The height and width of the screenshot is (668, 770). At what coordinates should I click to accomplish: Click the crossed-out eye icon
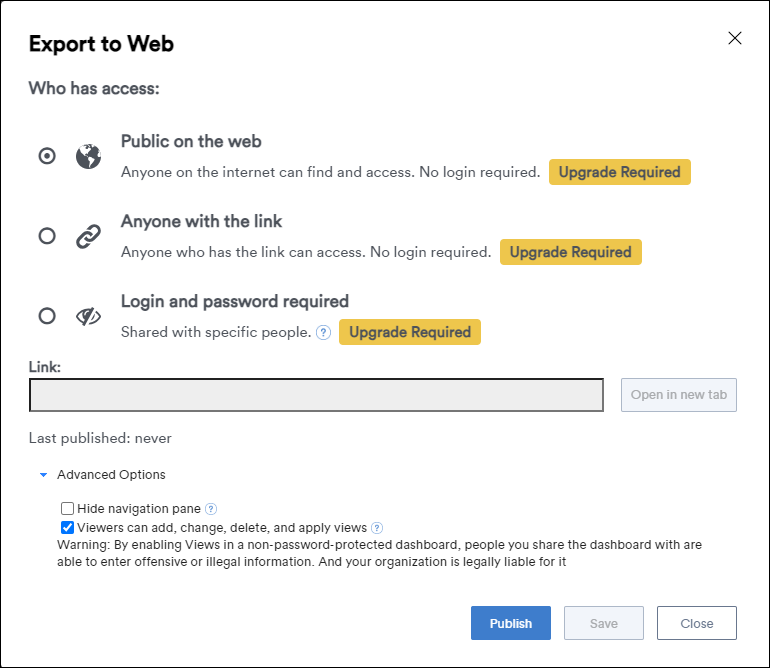(88, 316)
